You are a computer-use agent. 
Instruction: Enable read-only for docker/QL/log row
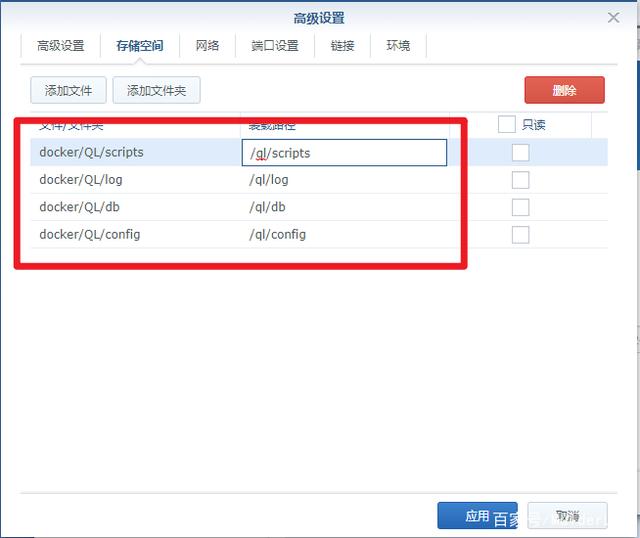coord(520,180)
